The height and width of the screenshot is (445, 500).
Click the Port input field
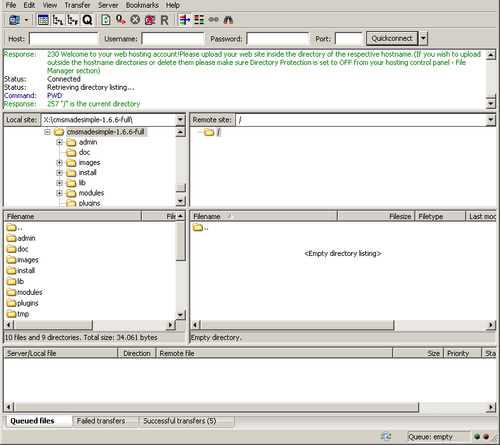point(348,39)
